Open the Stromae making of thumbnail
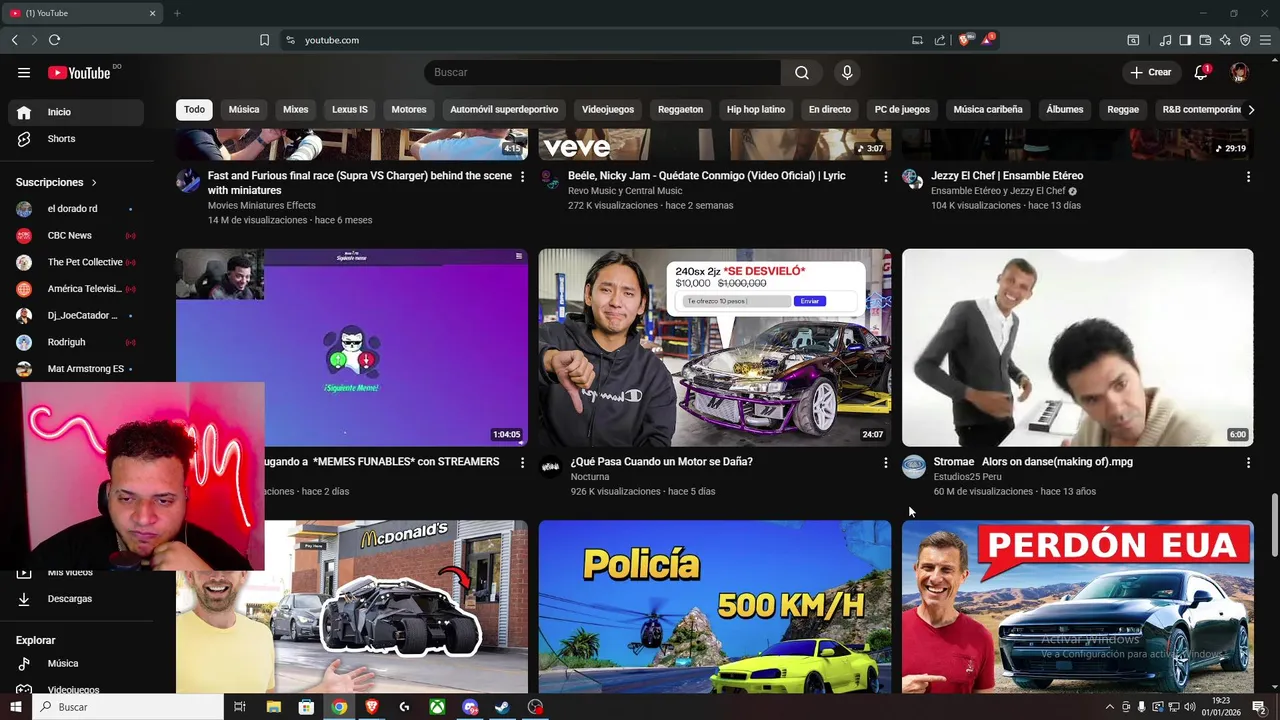 tap(1078, 347)
